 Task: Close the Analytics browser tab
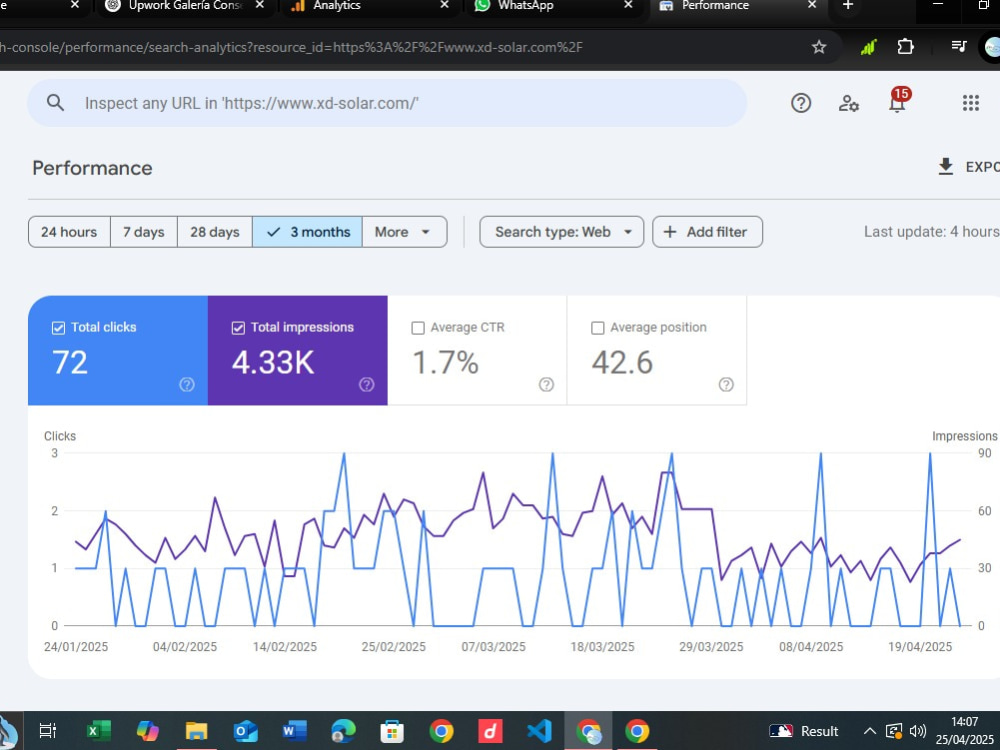445,5
